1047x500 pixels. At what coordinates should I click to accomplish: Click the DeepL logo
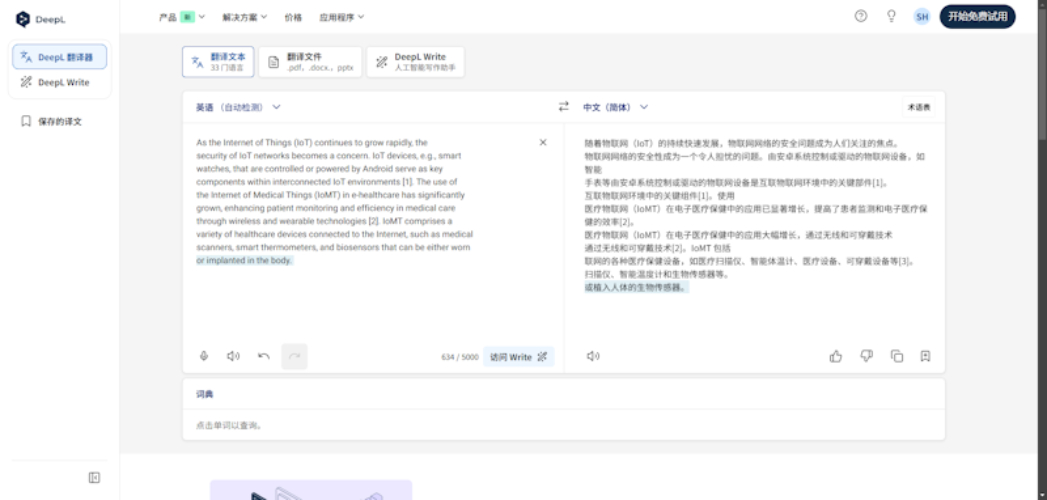(41, 19)
